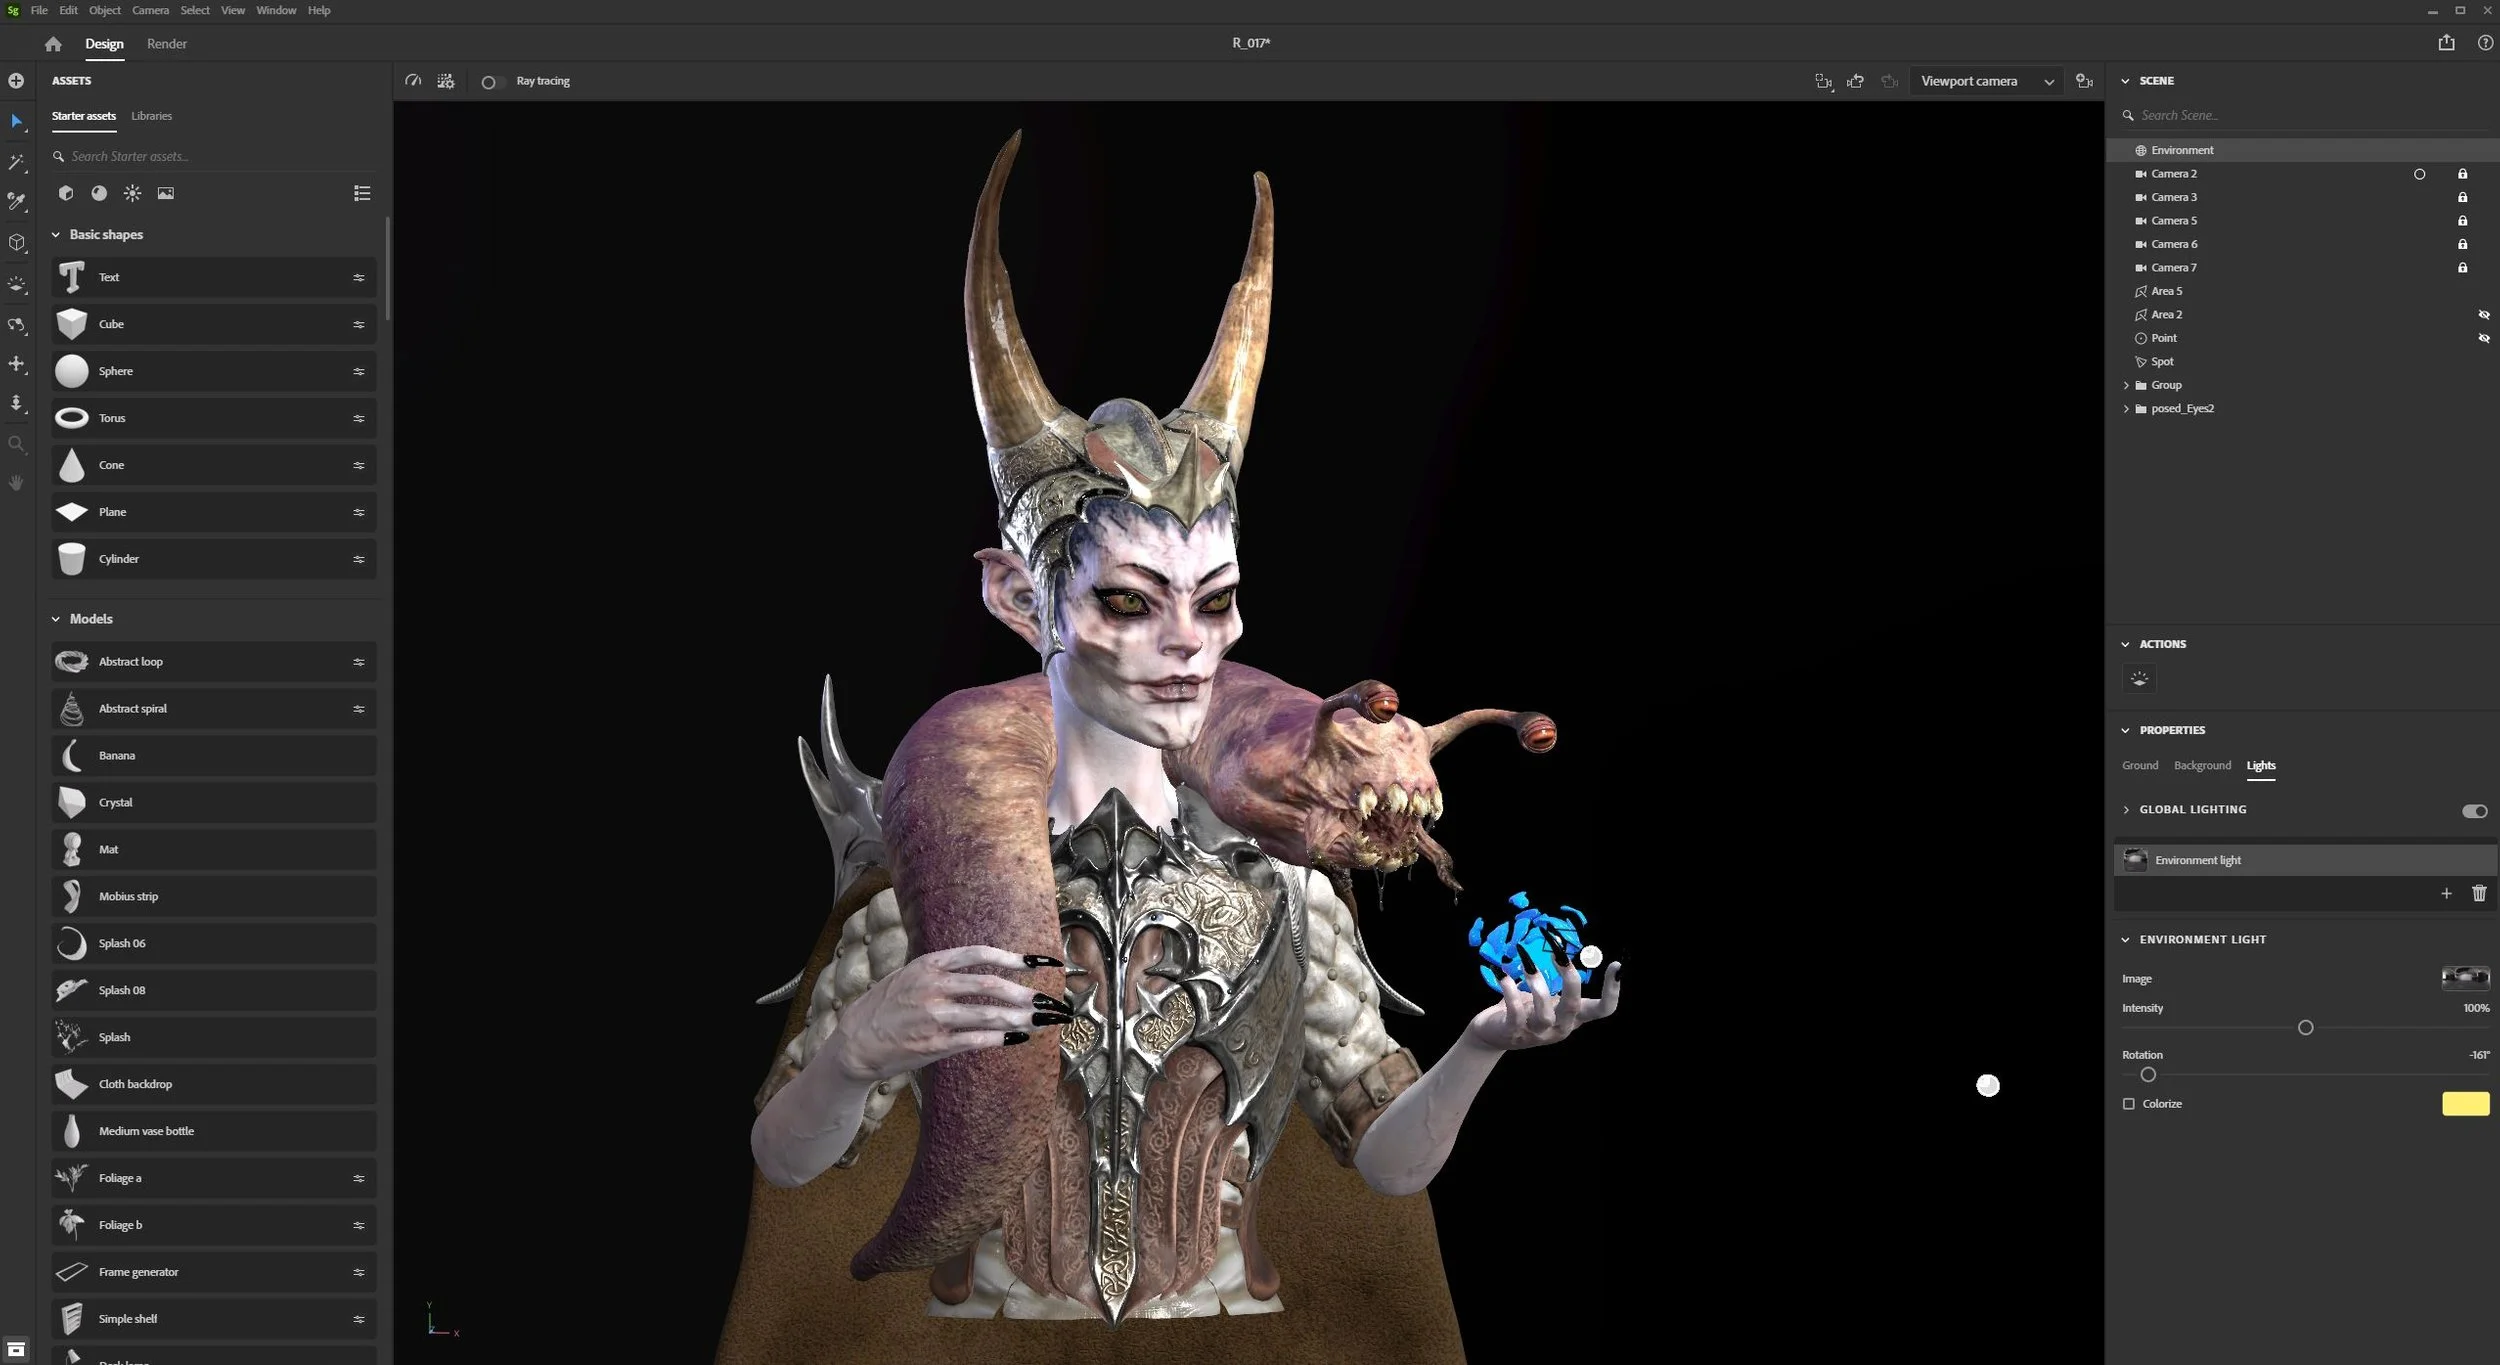The height and width of the screenshot is (1365, 2500).
Task: Toggle Global Lighting switch
Action: tap(2474, 811)
